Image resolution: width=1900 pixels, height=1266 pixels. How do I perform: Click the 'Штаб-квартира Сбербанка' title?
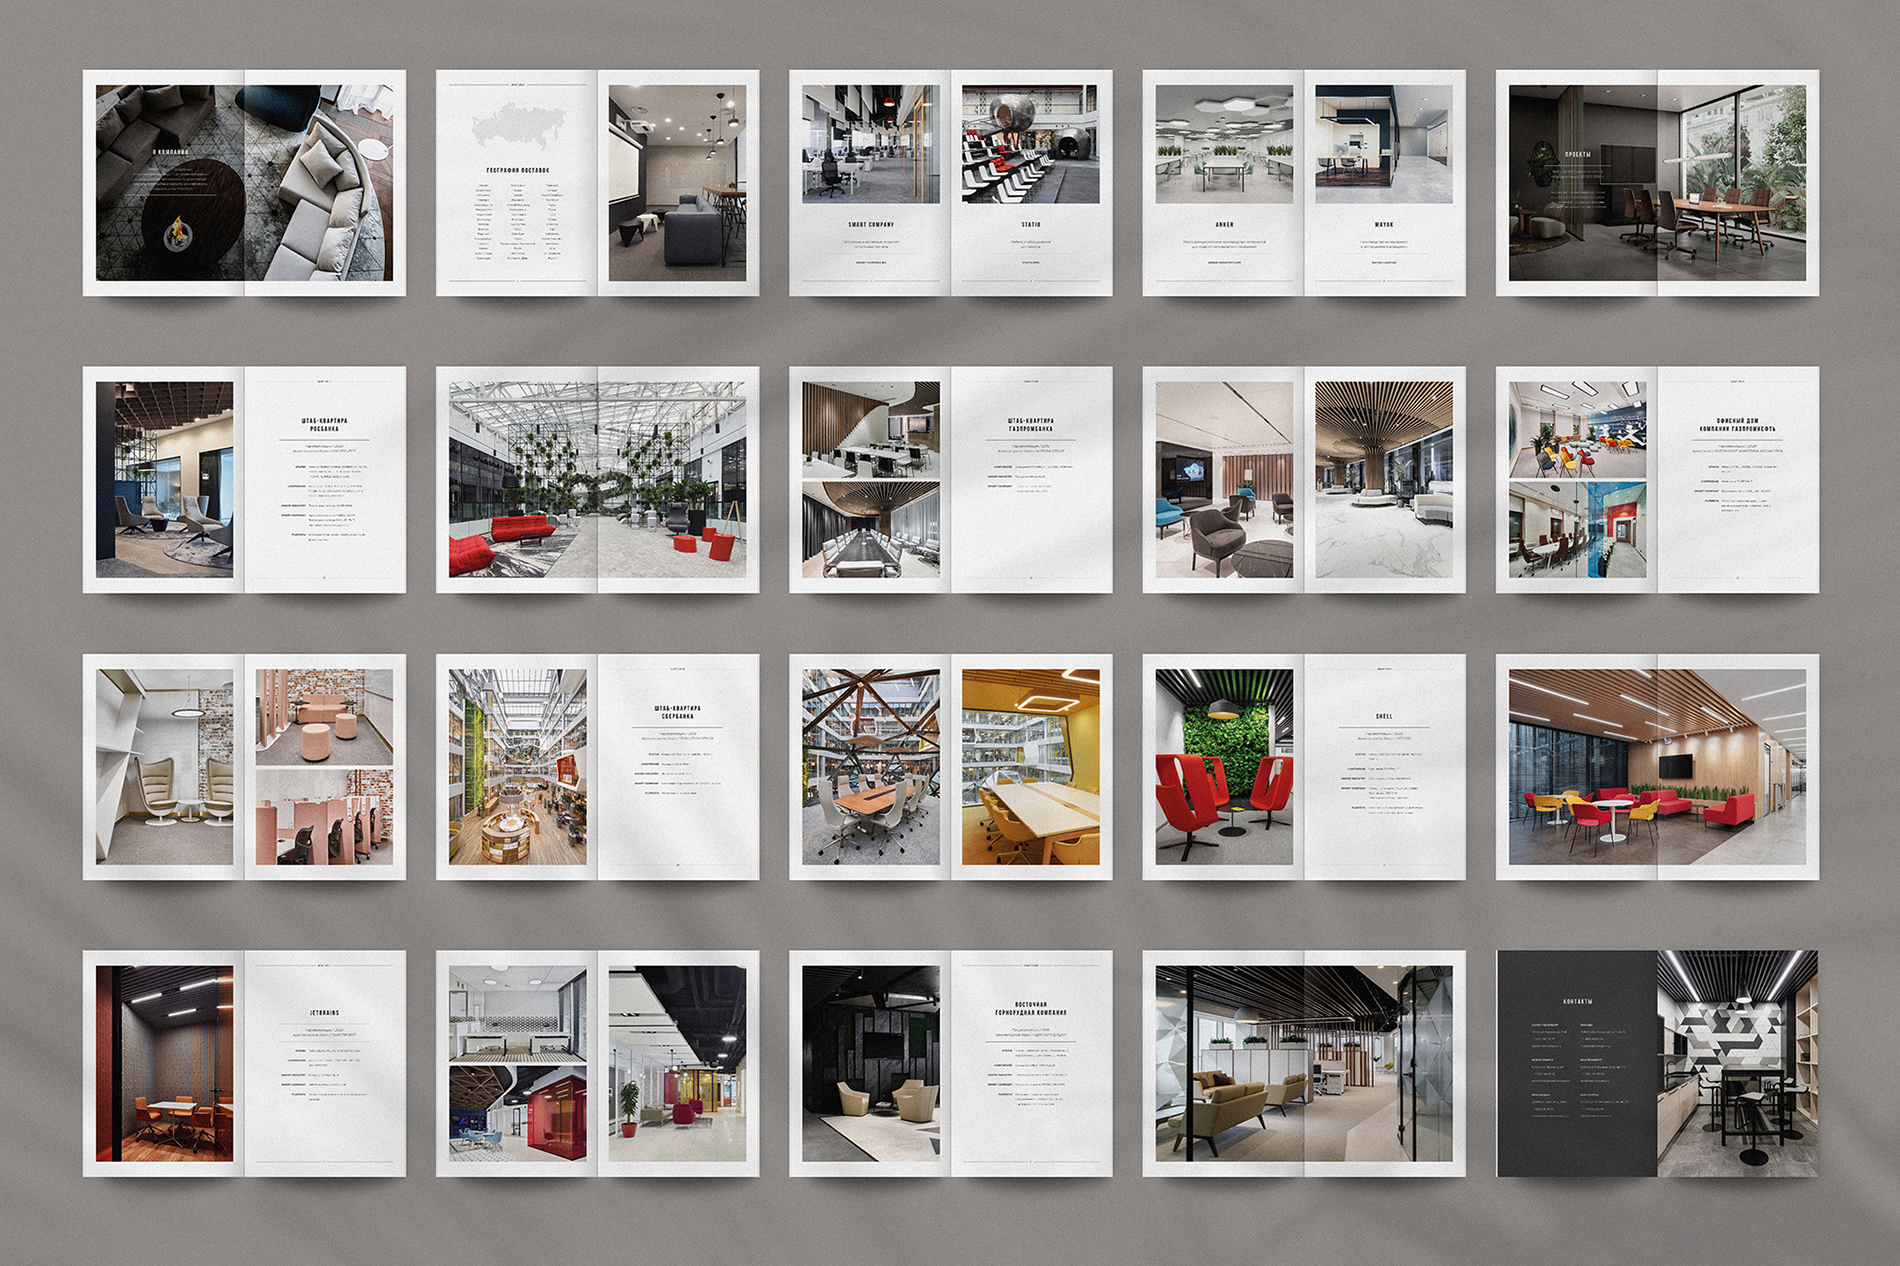[677, 712]
